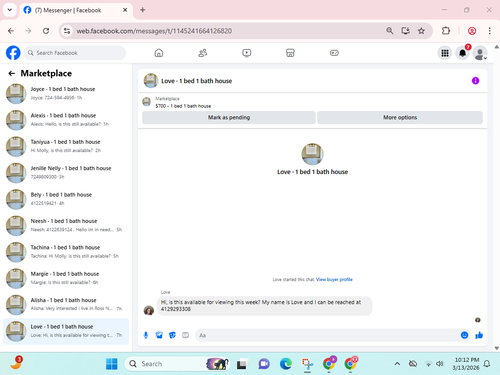Open Tachina - 1 bed 1 bath house chat

pyautogui.click(x=66, y=252)
